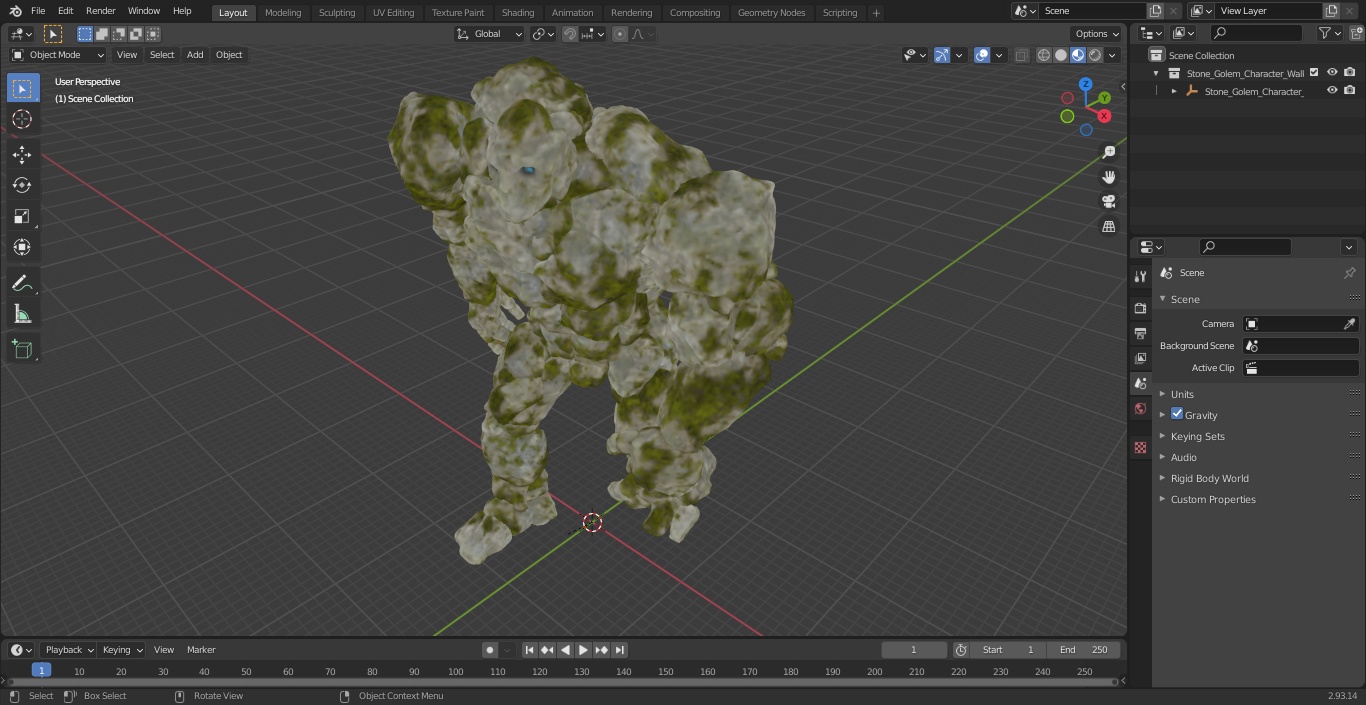Image resolution: width=1366 pixels, height=705 pixels.
Task: Open the Keying dropdown
Action: 122,650
